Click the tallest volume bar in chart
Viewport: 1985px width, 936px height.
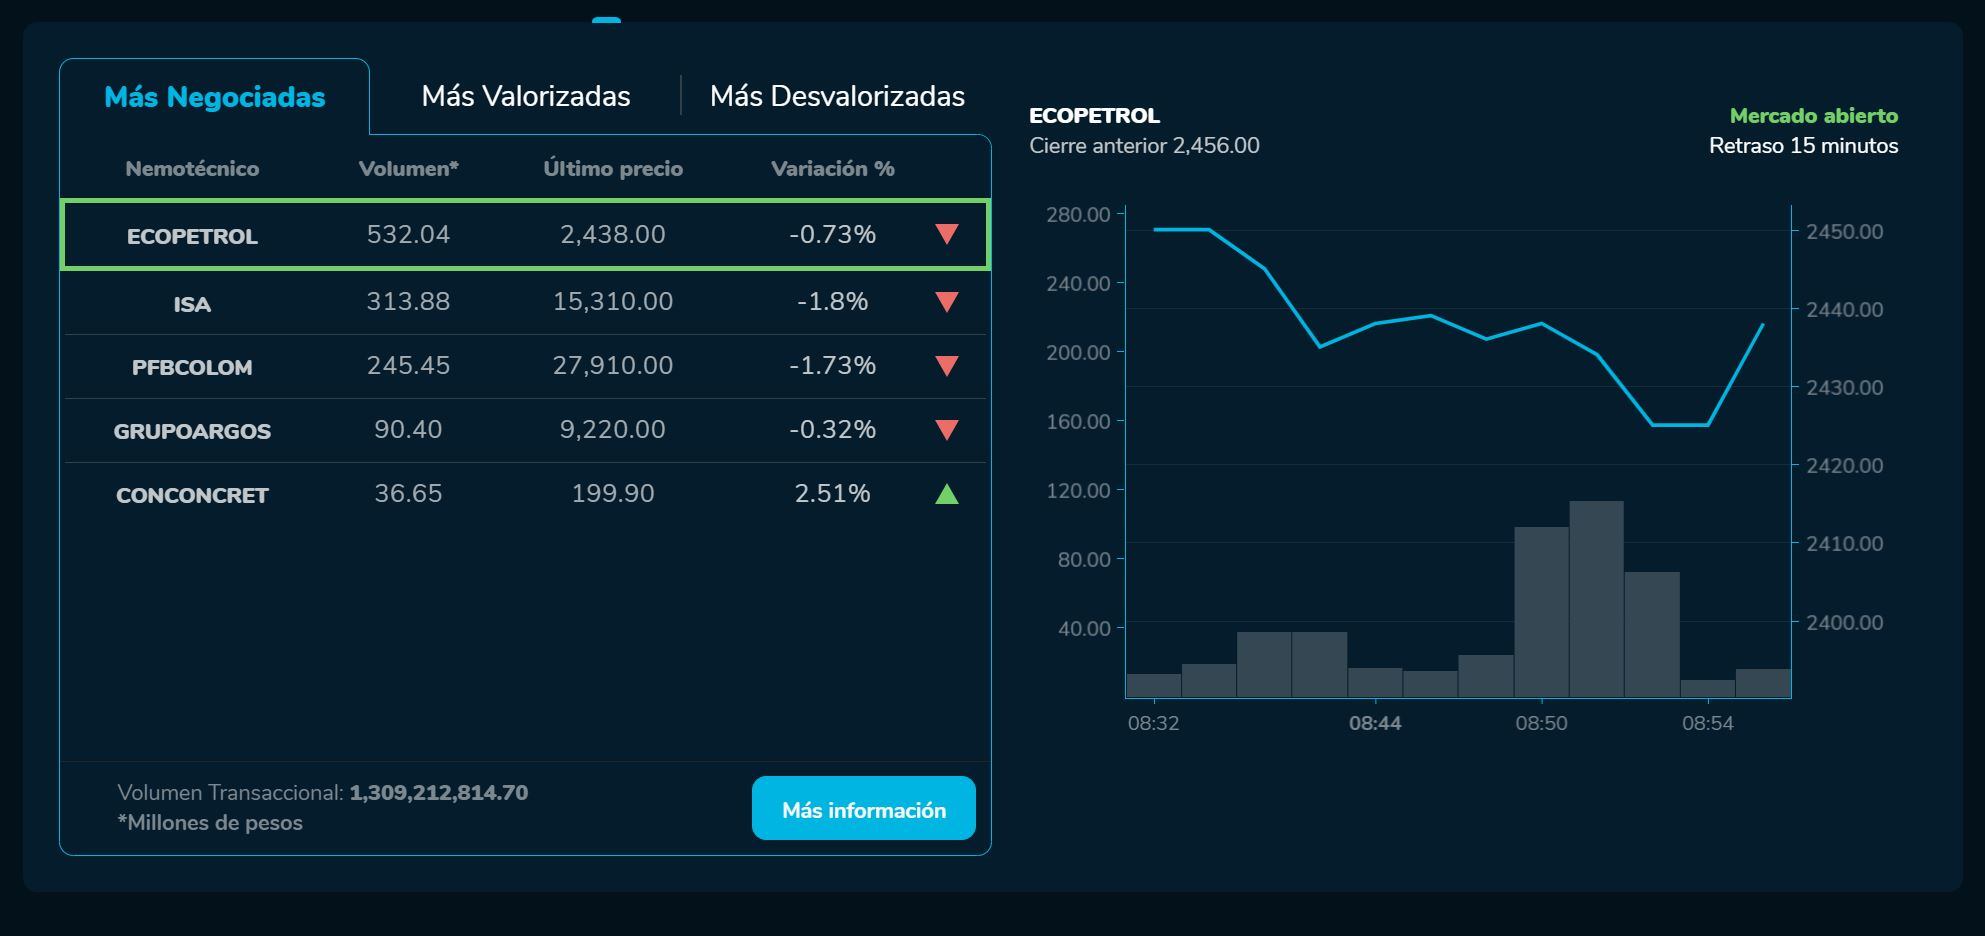click(x=1596, y=600)
